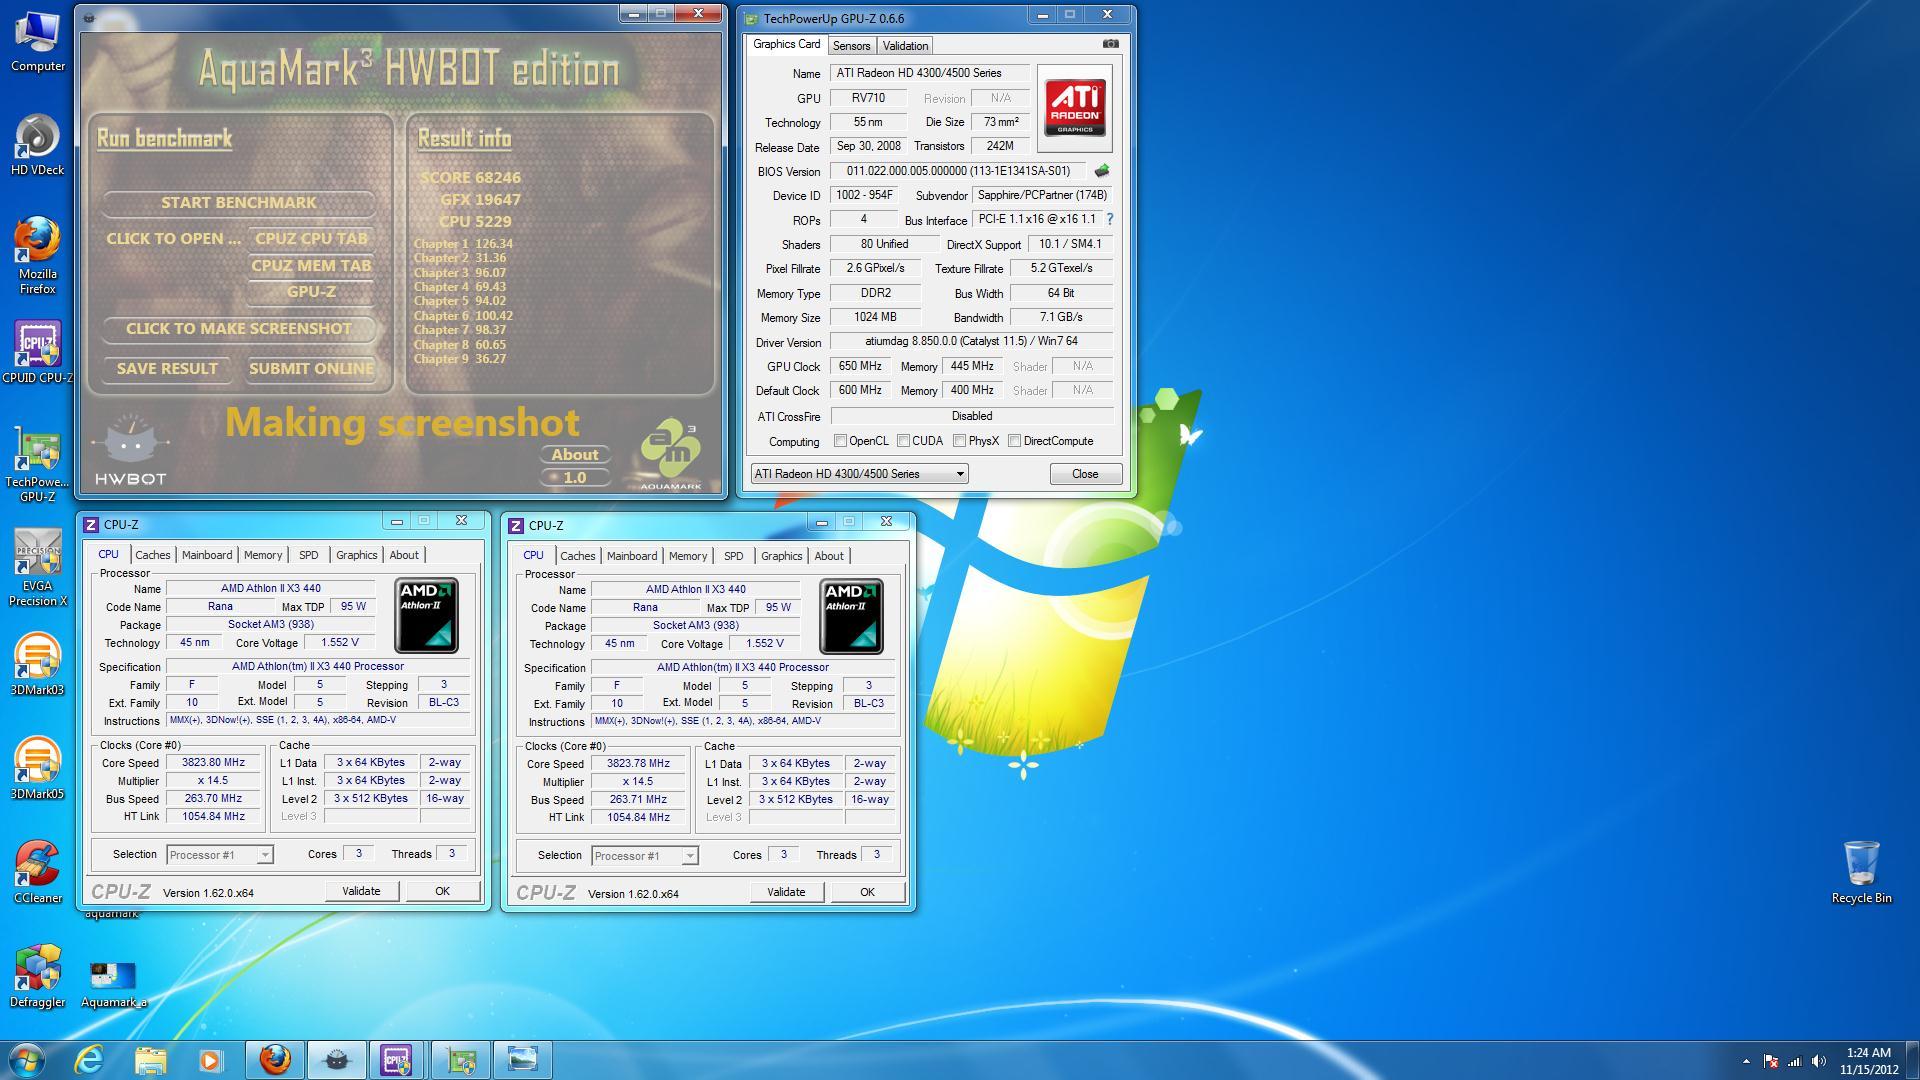Switch to the AquaMark HWBOT taskbar item
Viewport: 1920px width, 1080px height.
tap(336, 1059)
